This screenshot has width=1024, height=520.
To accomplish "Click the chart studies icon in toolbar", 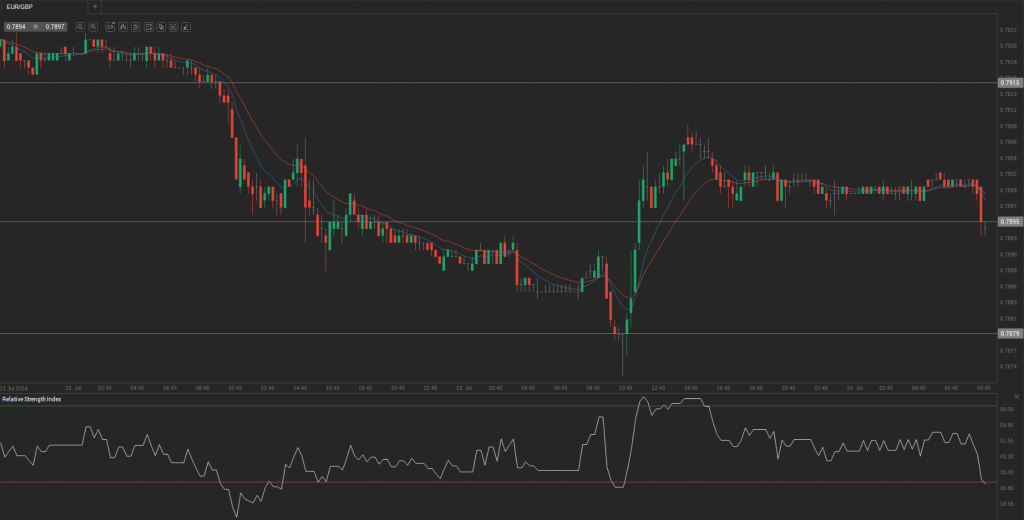I will pyautogui.click(x=148, y=27).
